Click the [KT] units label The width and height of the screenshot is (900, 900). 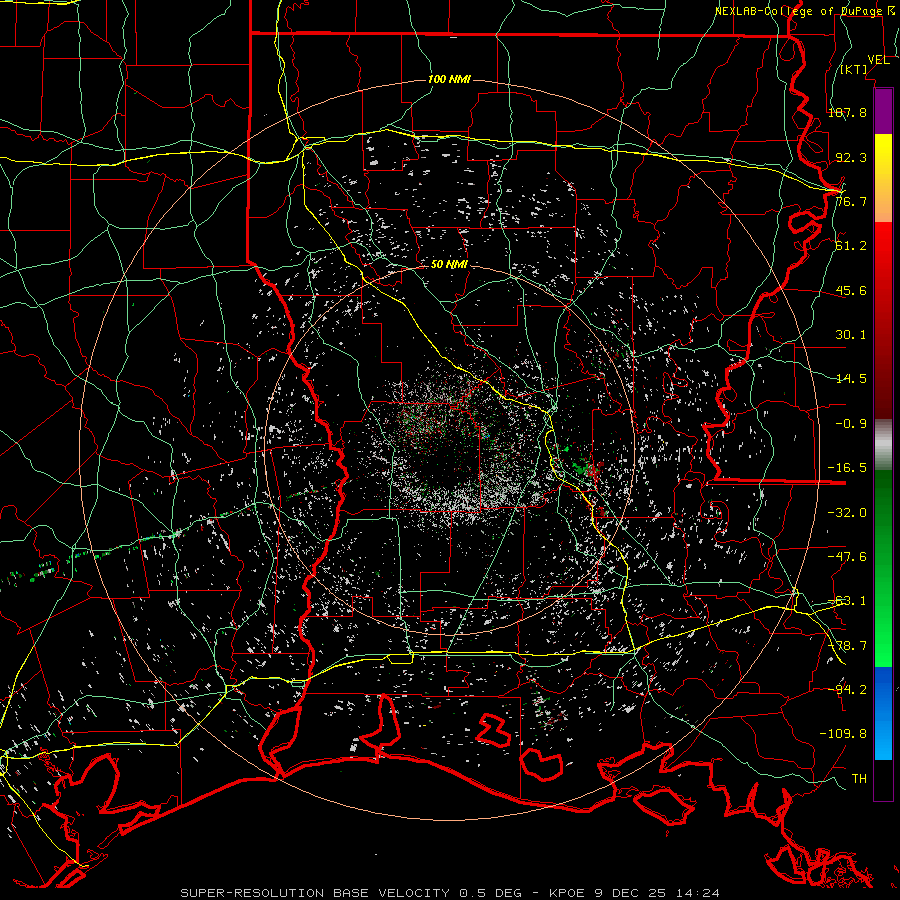pos(854,69)
